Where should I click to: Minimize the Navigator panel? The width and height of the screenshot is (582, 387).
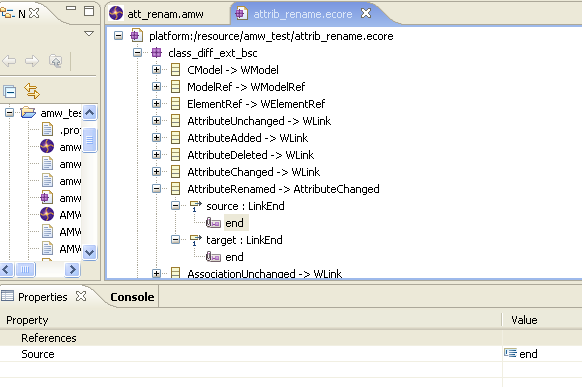point(71,8)
